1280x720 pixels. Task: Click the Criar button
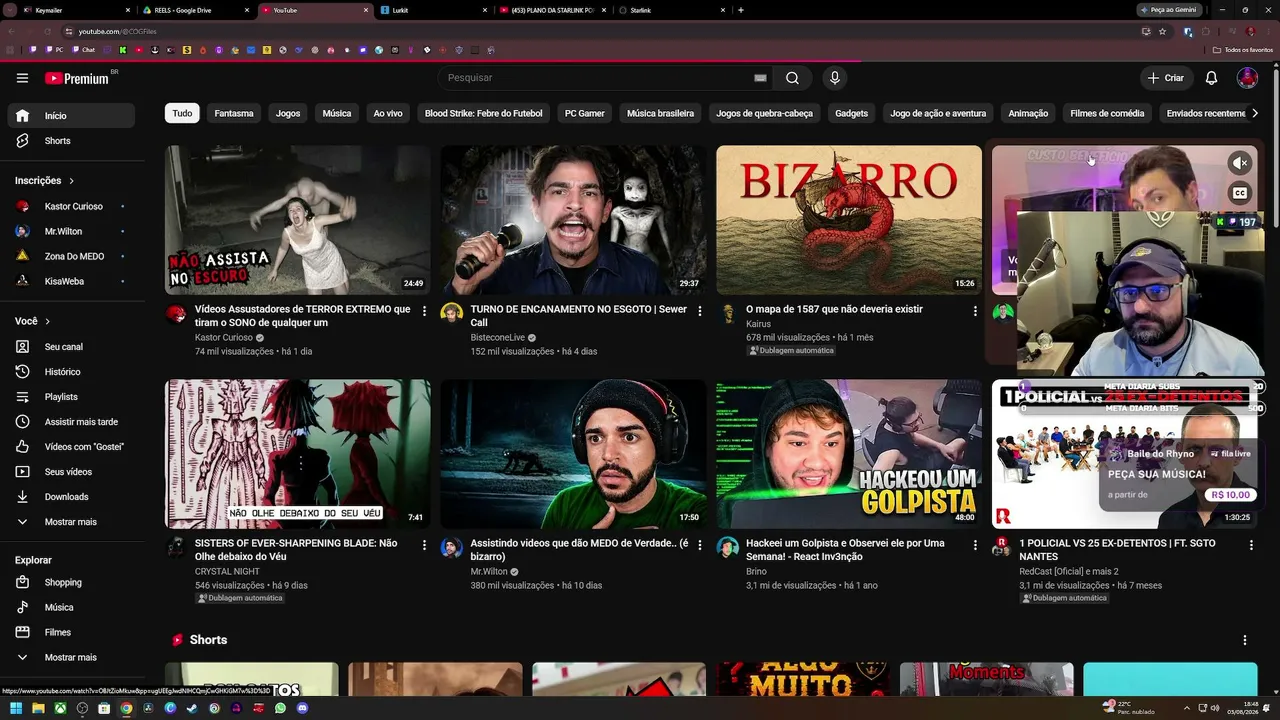(x=1166, y=78)
